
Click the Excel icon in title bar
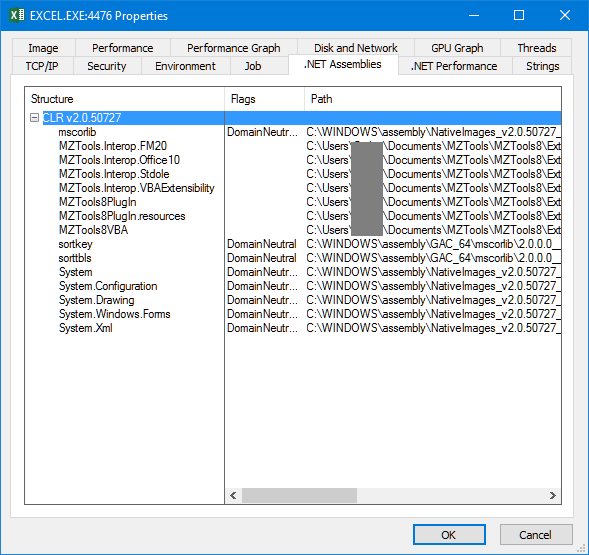(x=17, y=15)
